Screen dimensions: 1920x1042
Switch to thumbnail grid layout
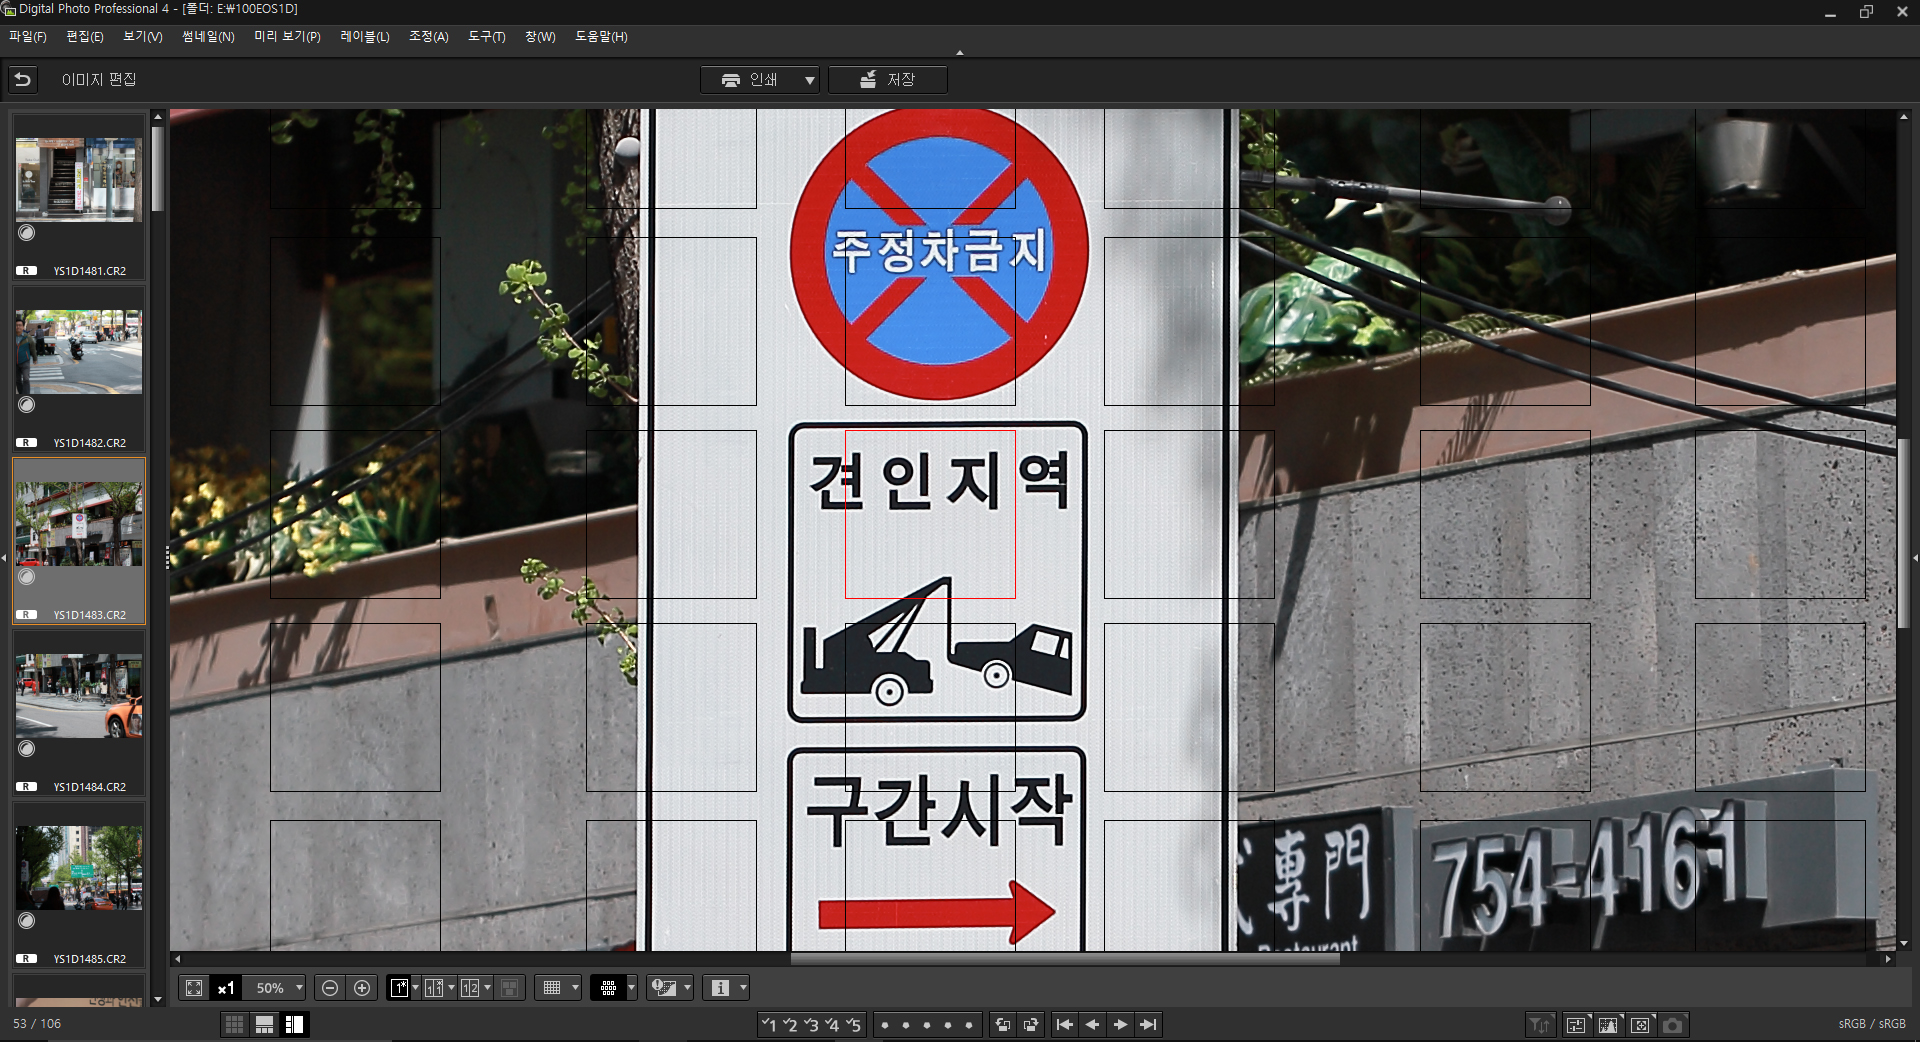click(x=234, y=1024)
